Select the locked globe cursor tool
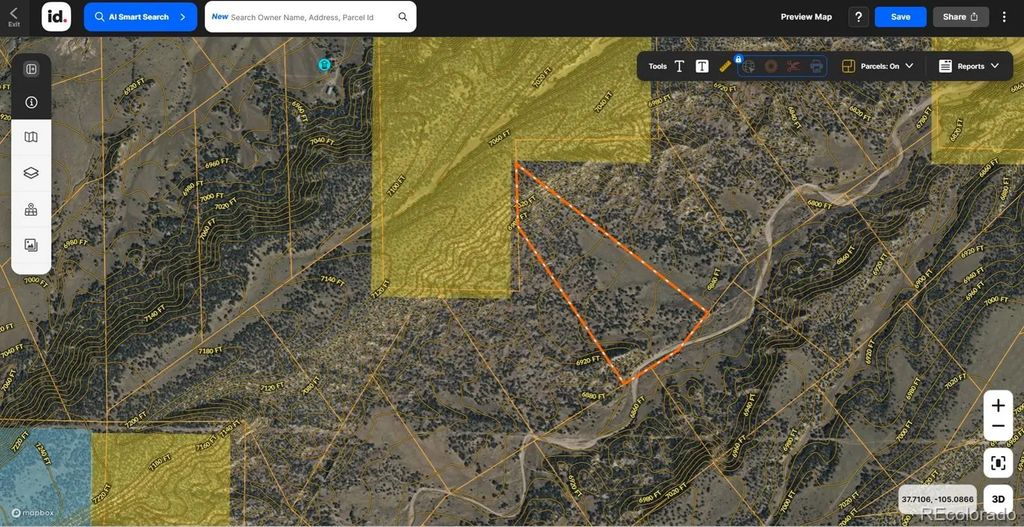Viewport: 1024px width, 527px height. coord(749,67)
